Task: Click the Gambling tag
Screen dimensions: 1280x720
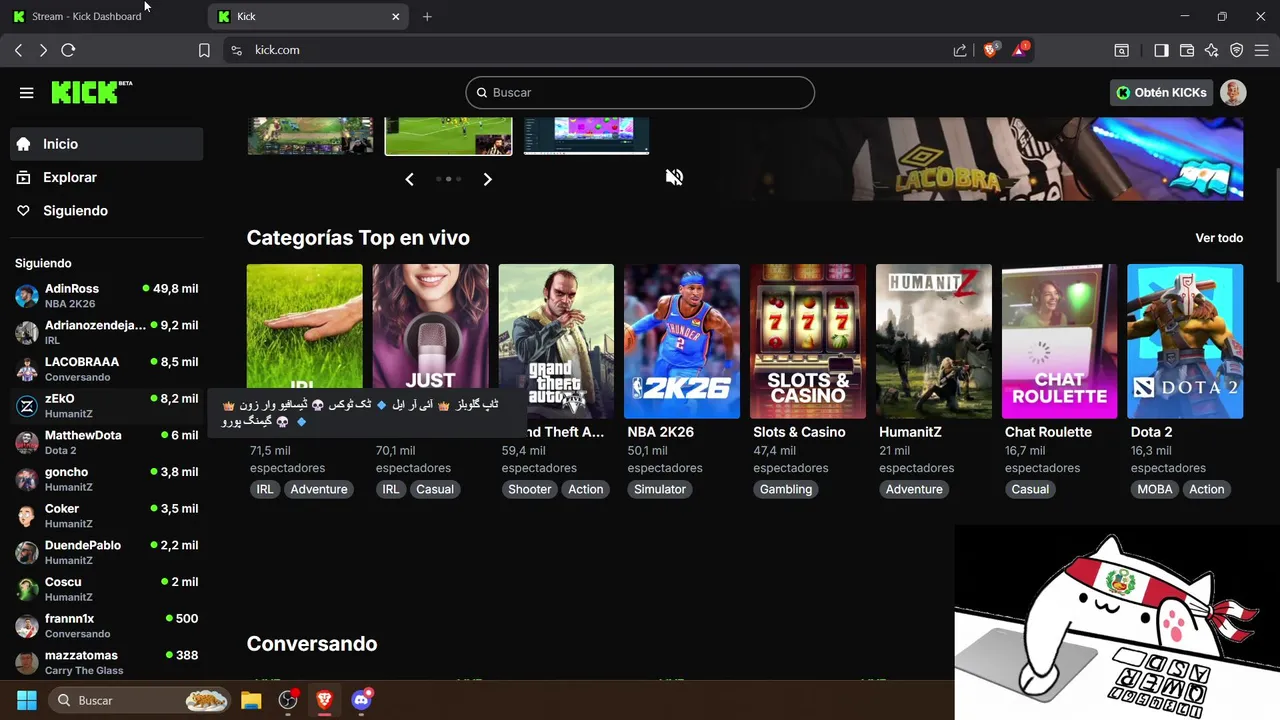Action: point(786,489)
